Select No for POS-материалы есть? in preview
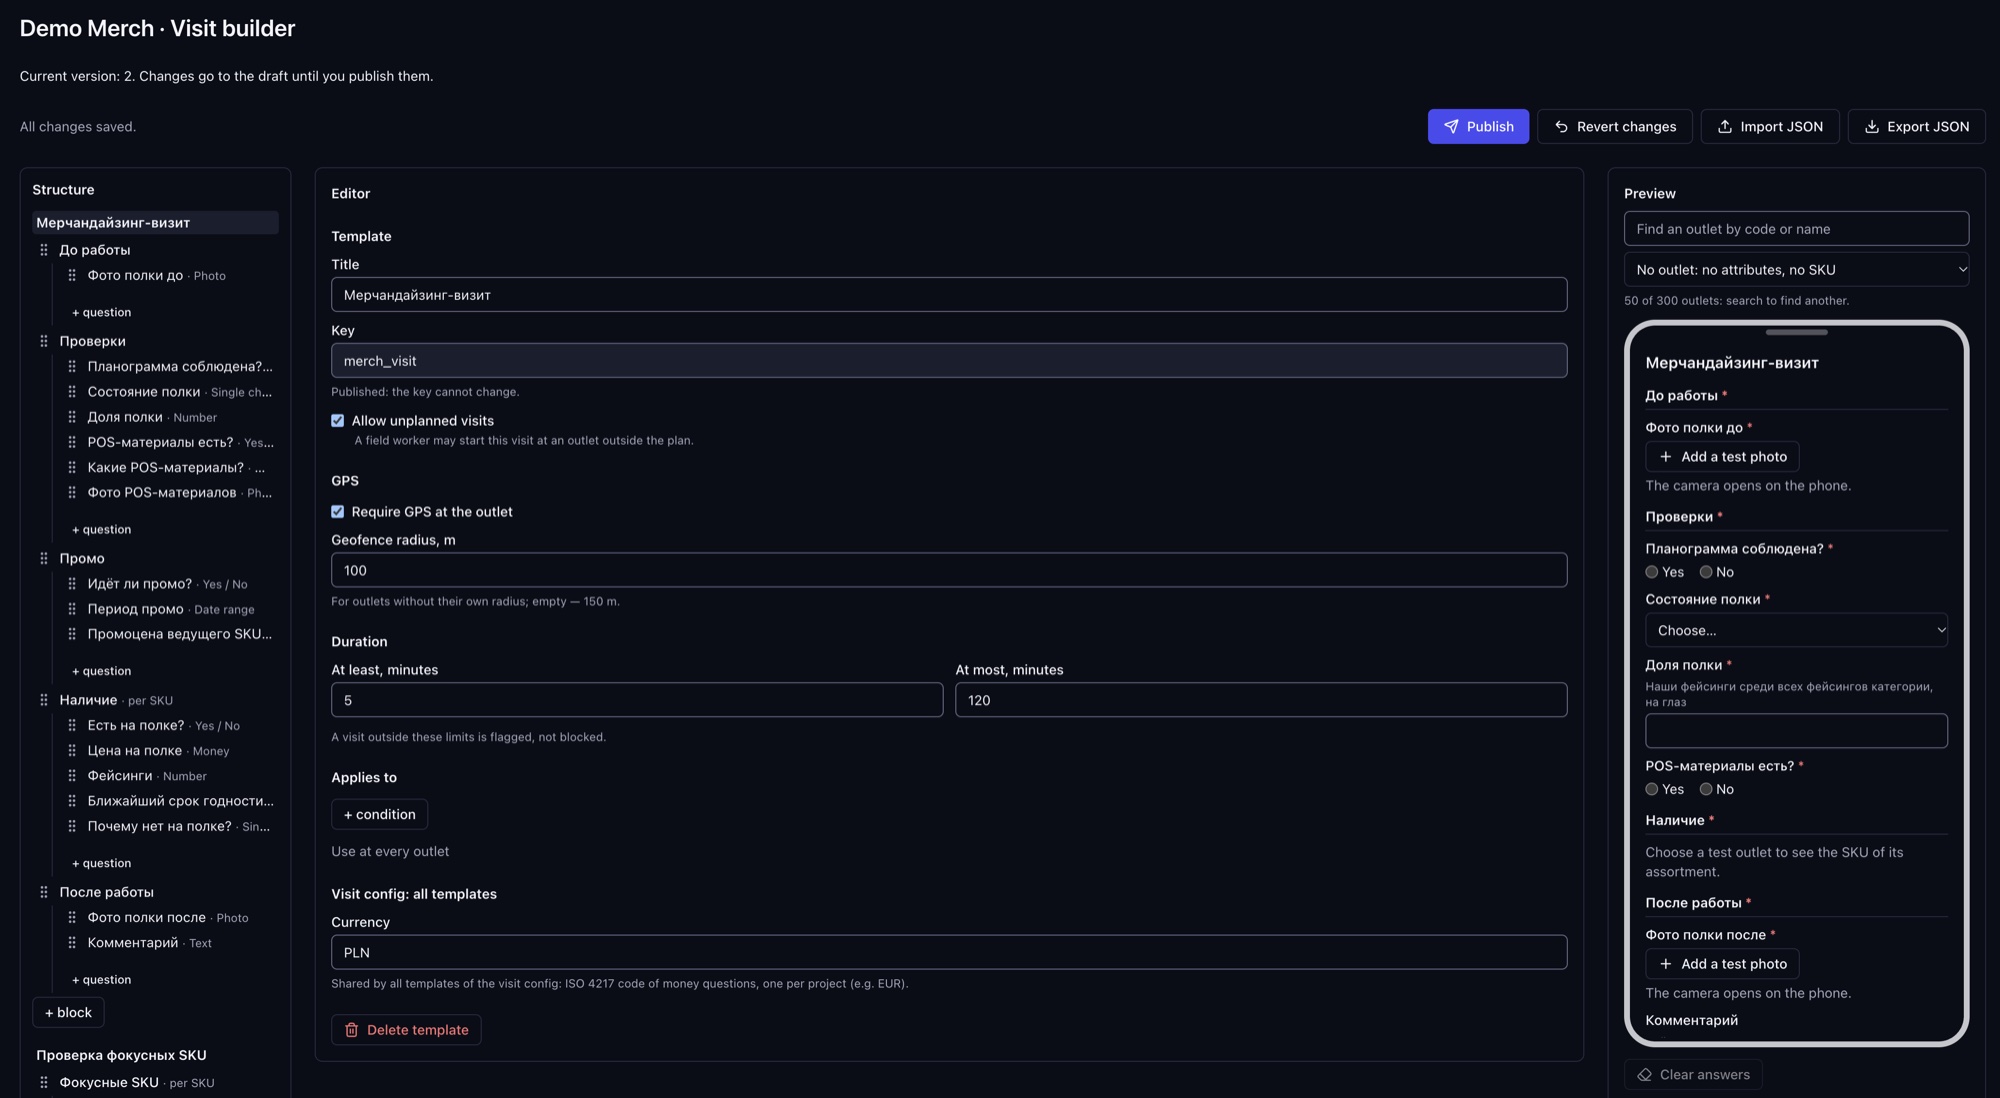The width and height of the screenshot is (2000, 1098). pyautogui.click(x=1706, y=789)
